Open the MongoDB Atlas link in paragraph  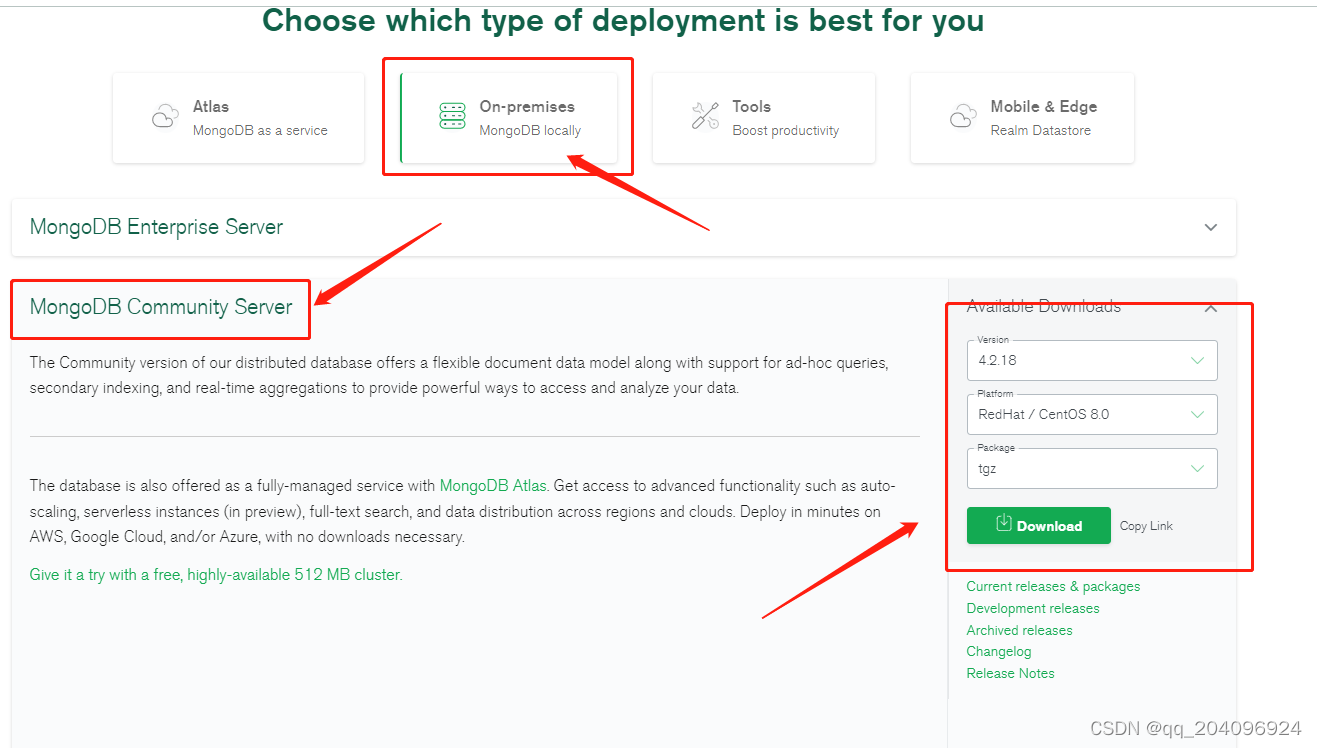[x=493, y=486]
